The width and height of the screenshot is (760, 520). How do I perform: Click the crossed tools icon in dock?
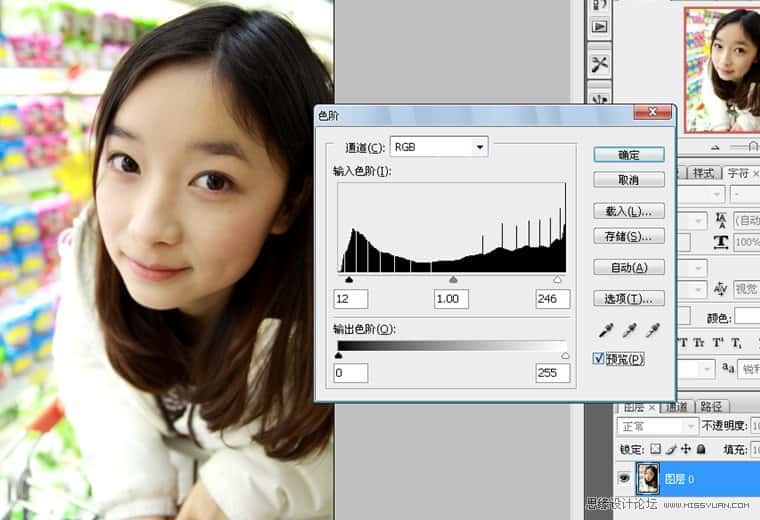600,64
